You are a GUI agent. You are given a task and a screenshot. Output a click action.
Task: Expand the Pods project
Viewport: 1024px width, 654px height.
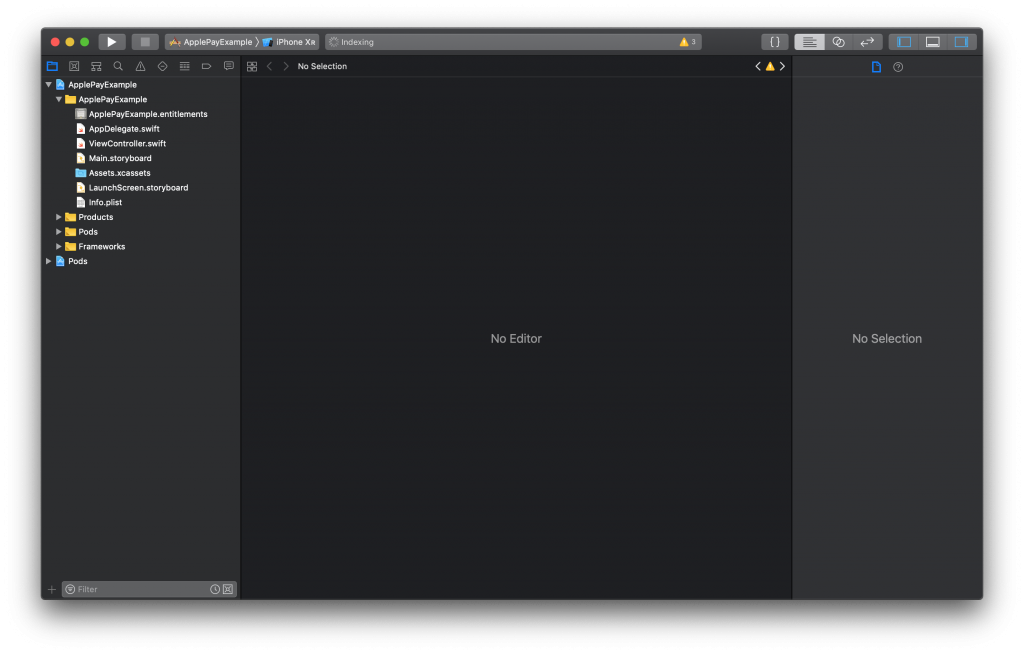48,261
